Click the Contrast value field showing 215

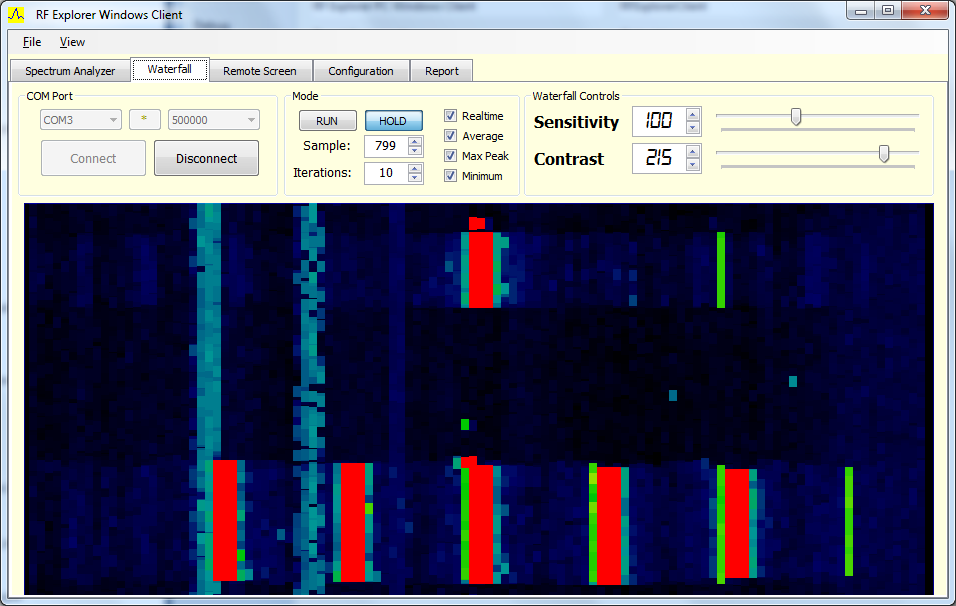point(658,159)
